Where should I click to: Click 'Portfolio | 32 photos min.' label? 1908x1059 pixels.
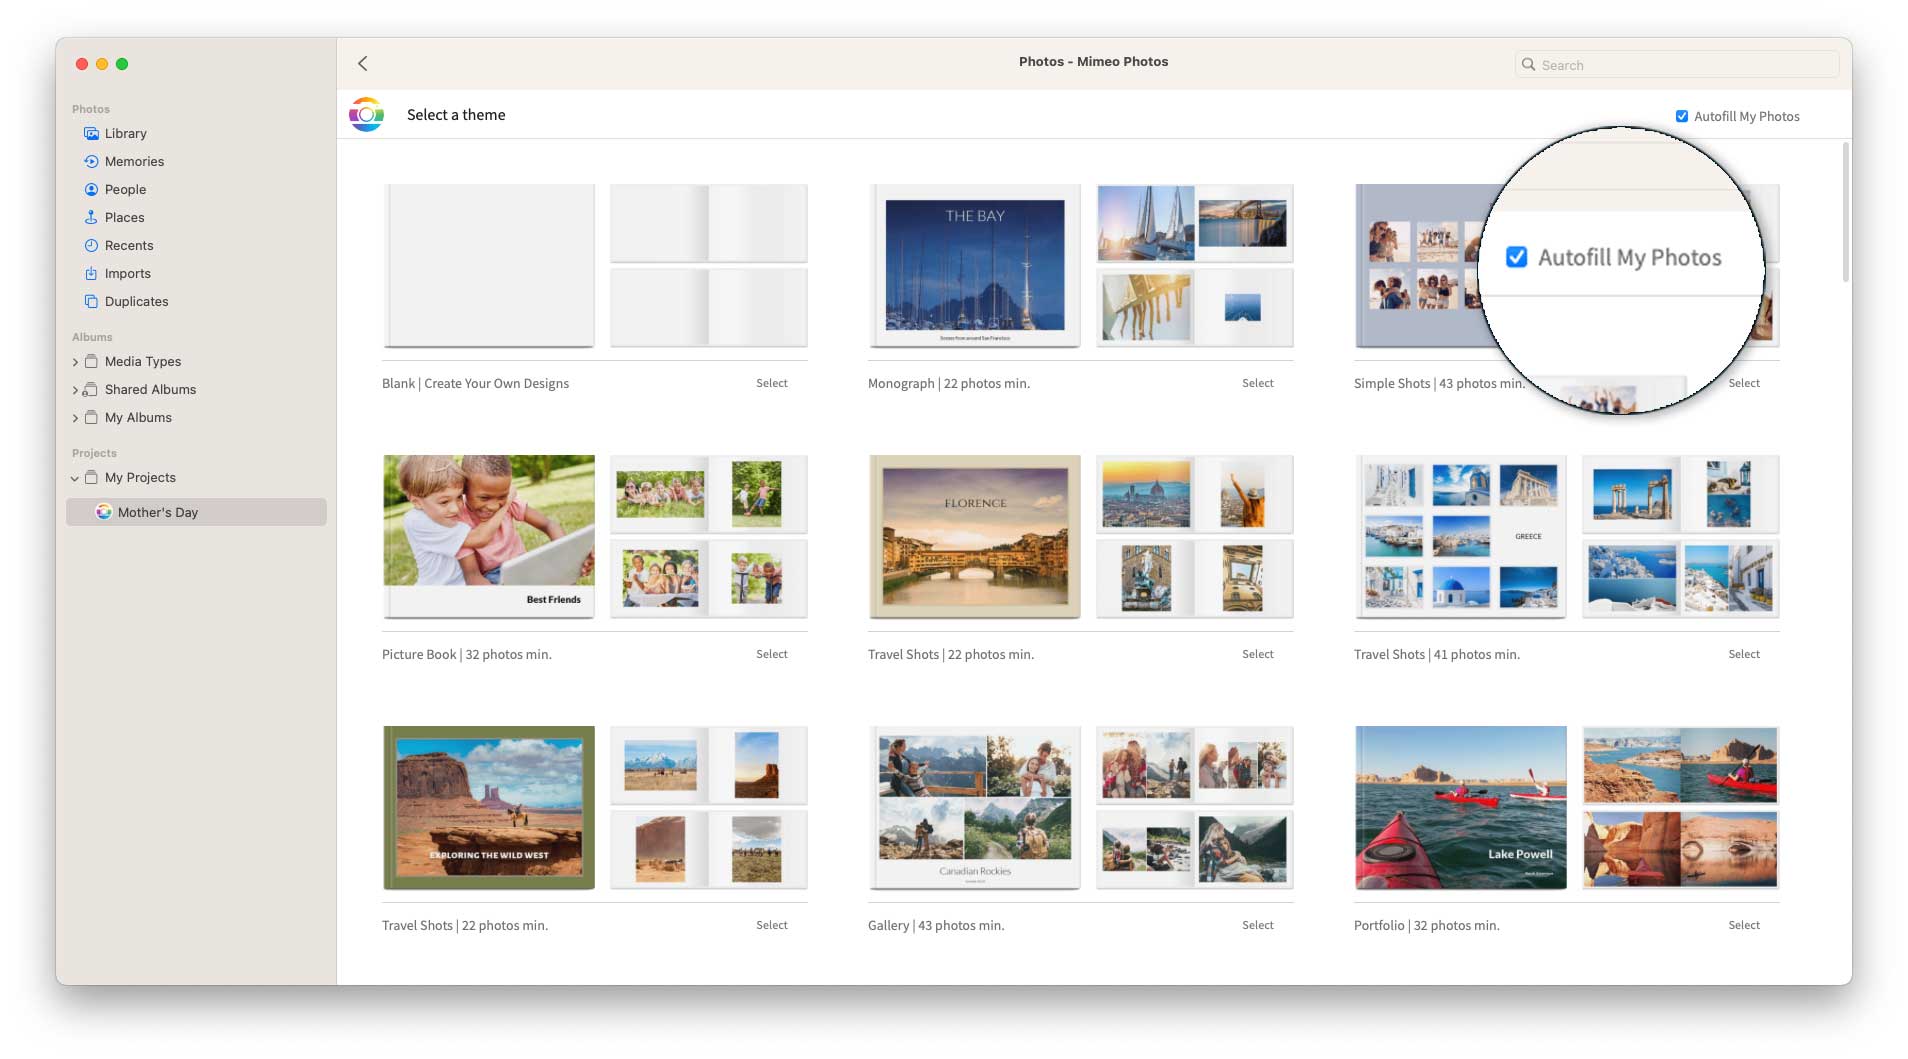point(1427,925)
